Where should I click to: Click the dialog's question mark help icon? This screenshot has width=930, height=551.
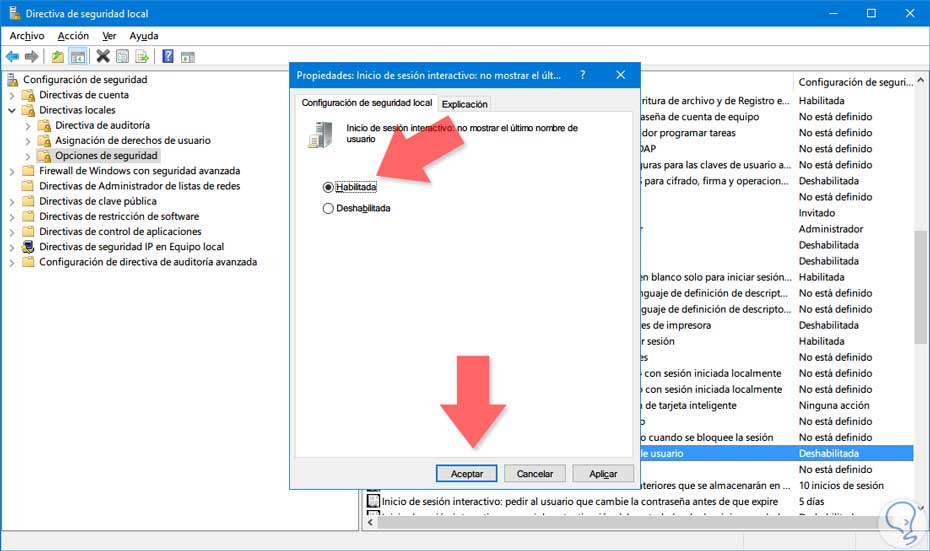pyautogui.click(x=582, y=75)
